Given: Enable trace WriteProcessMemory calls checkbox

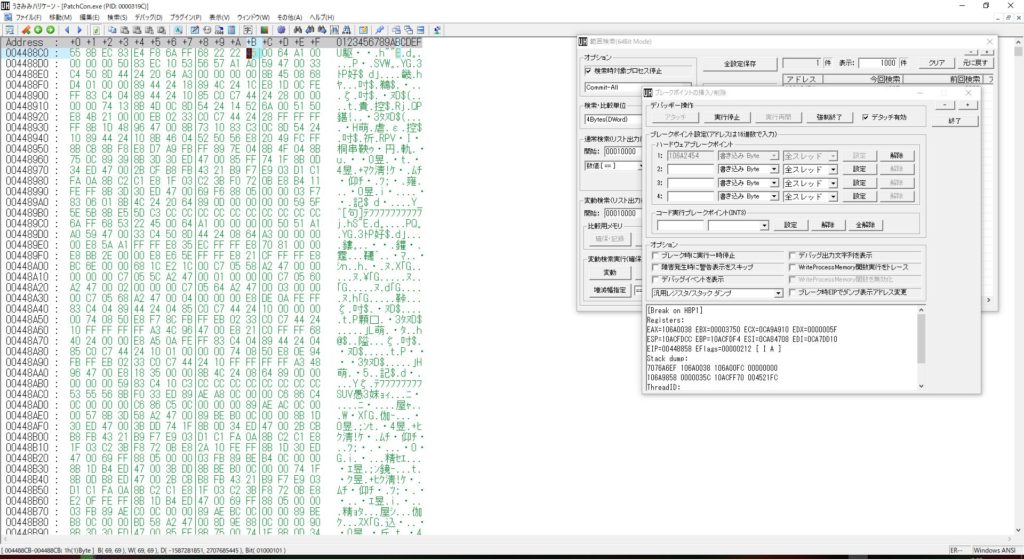Looking at the screenshot, I should [793, 267].
